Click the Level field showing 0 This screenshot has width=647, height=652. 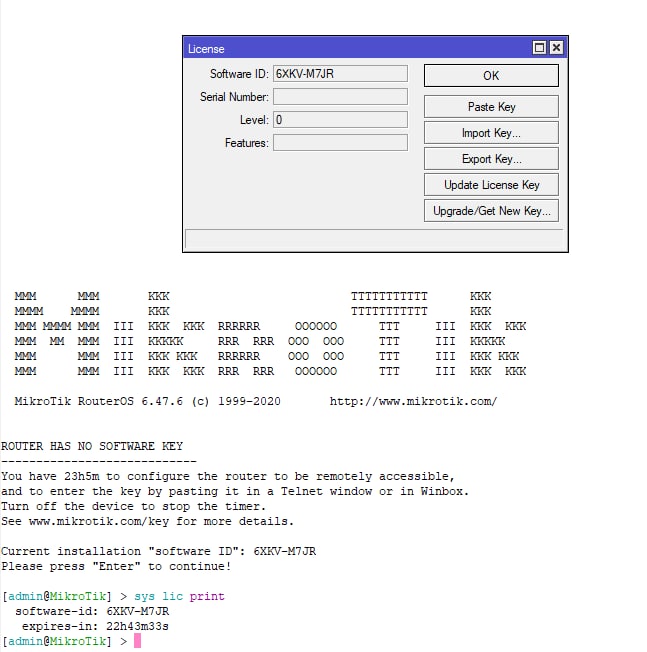click(x=340, y=120)
